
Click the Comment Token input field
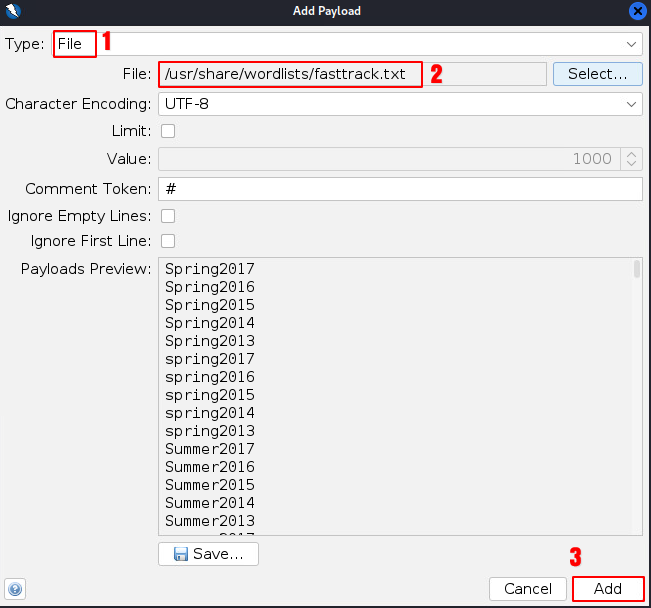(x=399, y=189)
